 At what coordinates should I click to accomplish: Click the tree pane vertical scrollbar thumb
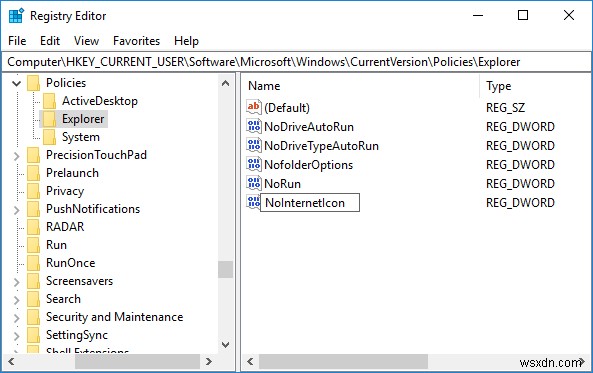coord(225,269)
